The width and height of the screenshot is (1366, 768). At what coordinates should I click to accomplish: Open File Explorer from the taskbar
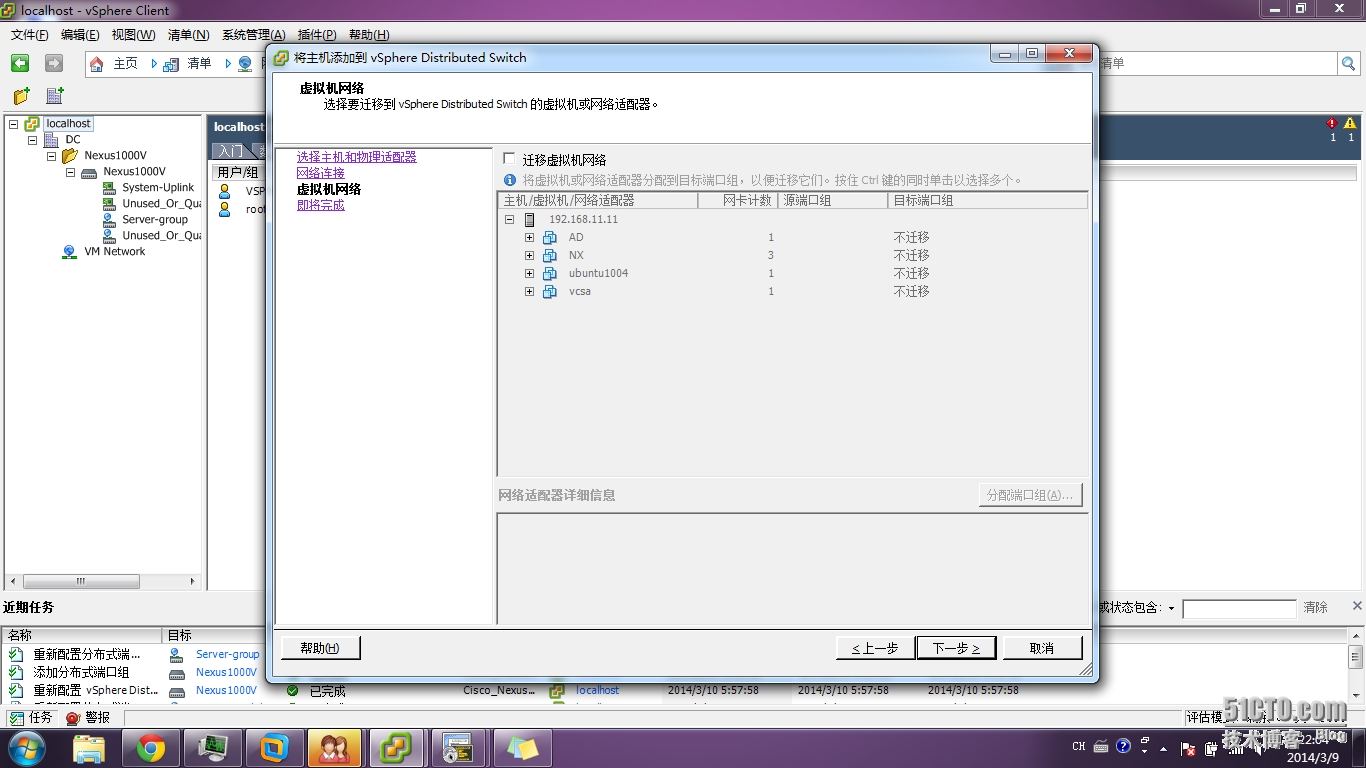89,747
